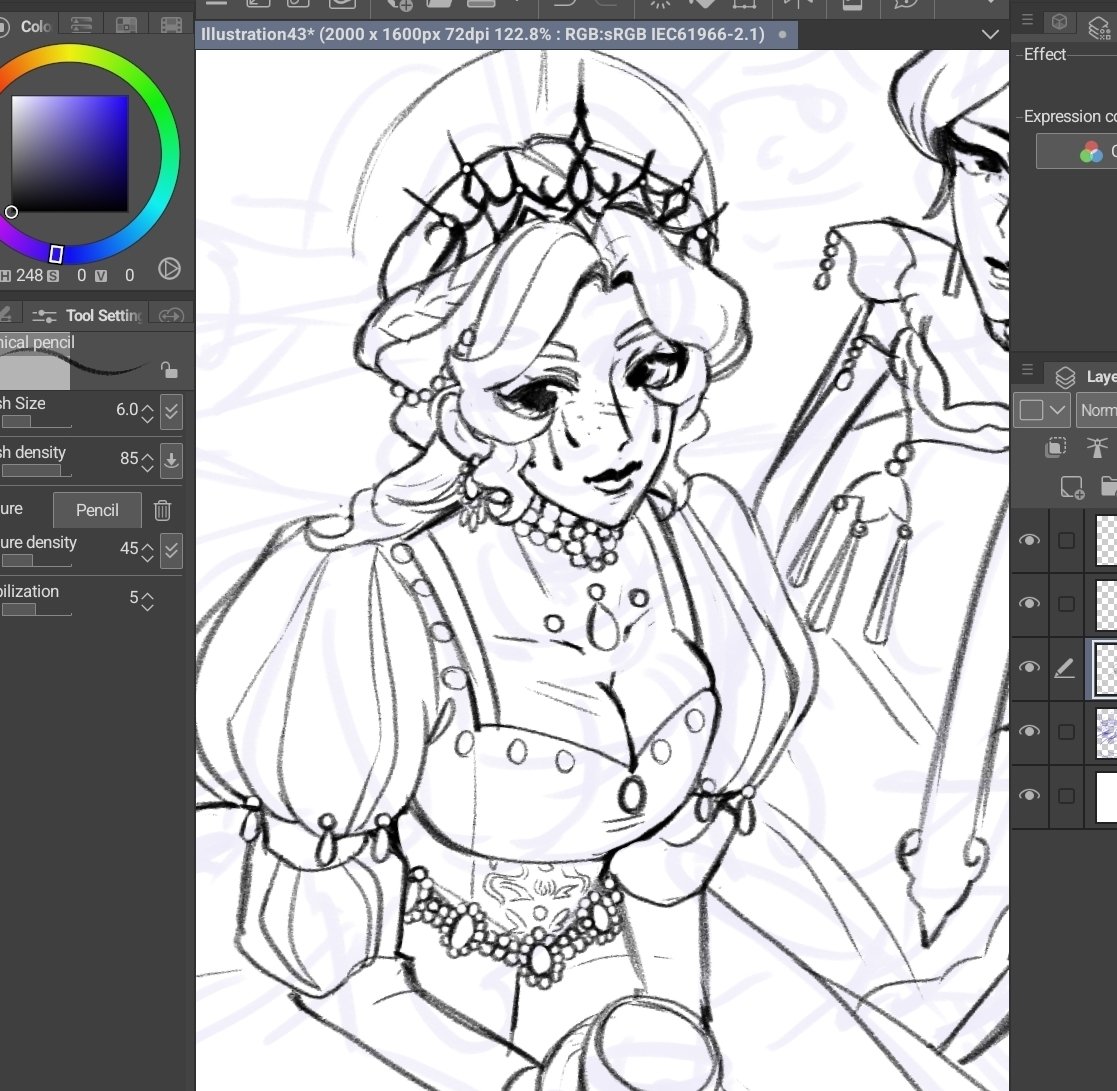Click the Stabilization stepper arrows
The height and width of the screenshot is (1091, 1117).
147,601
